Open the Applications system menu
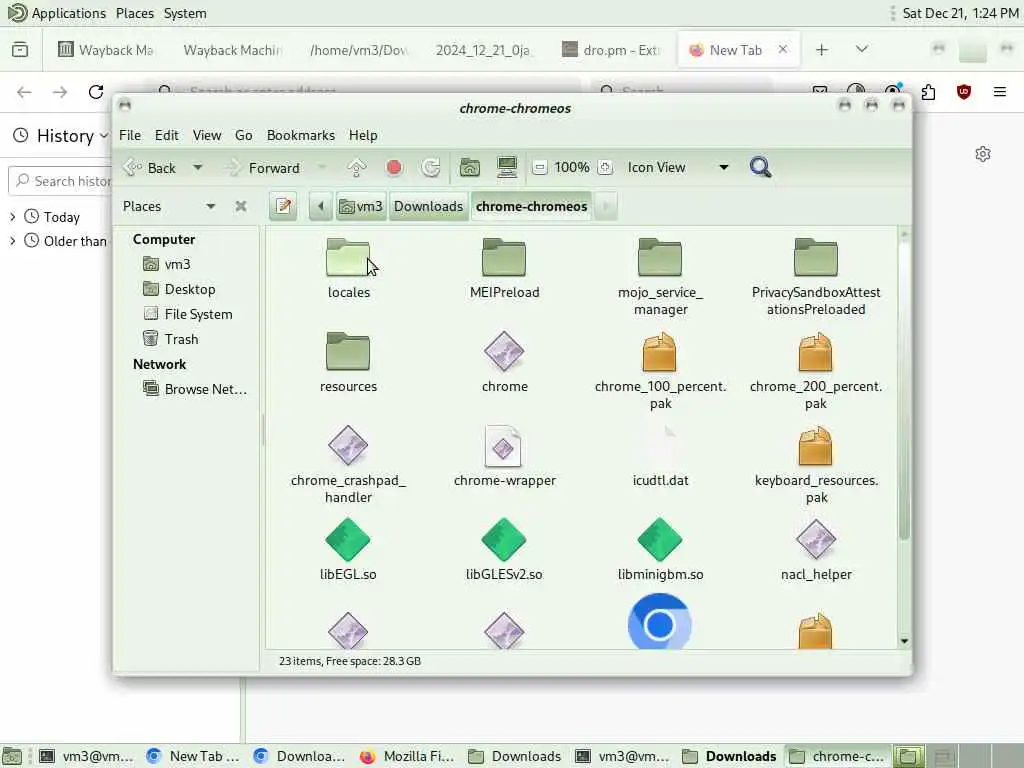 coord(68,13)
